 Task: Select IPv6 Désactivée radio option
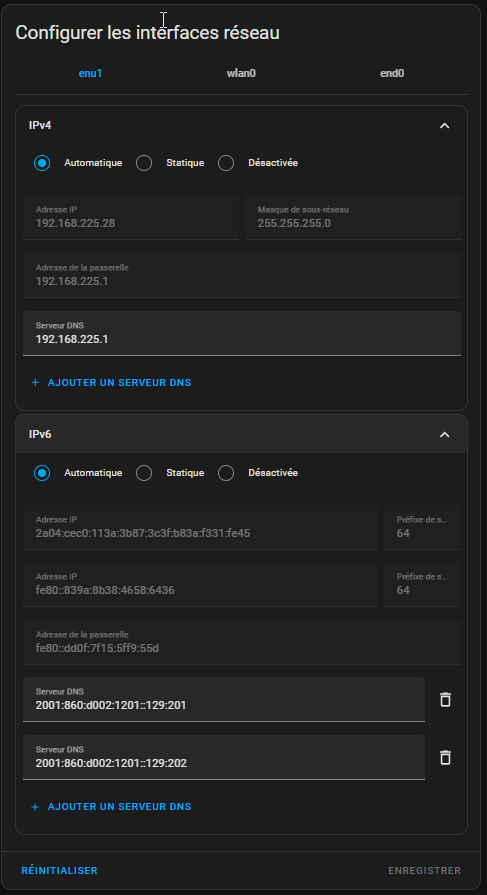pyautogui.click(x=226, y=473)
